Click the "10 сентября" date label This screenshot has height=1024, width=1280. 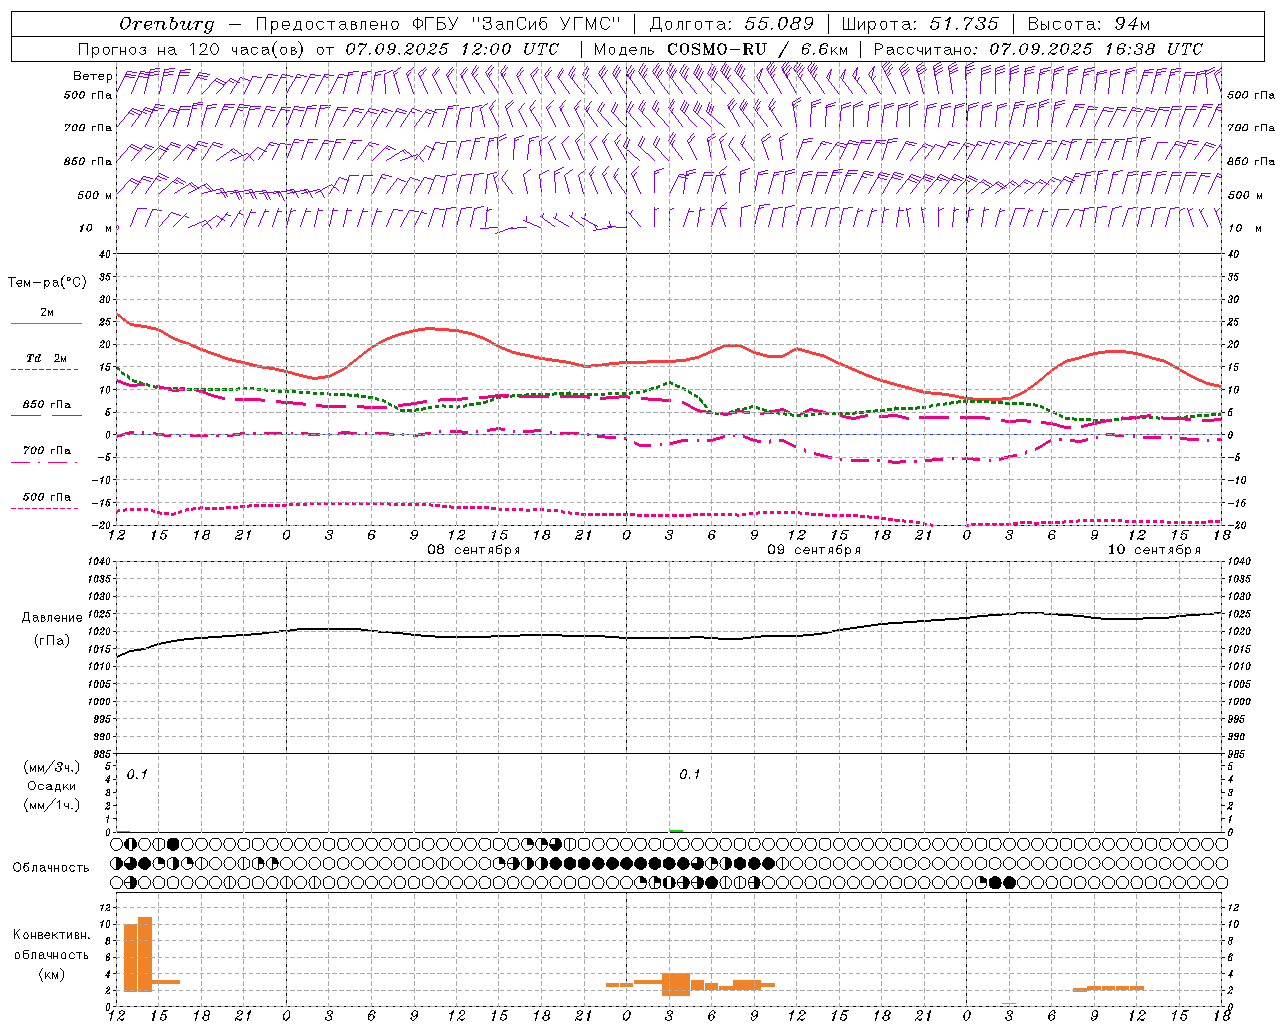tap(1154, 550)
